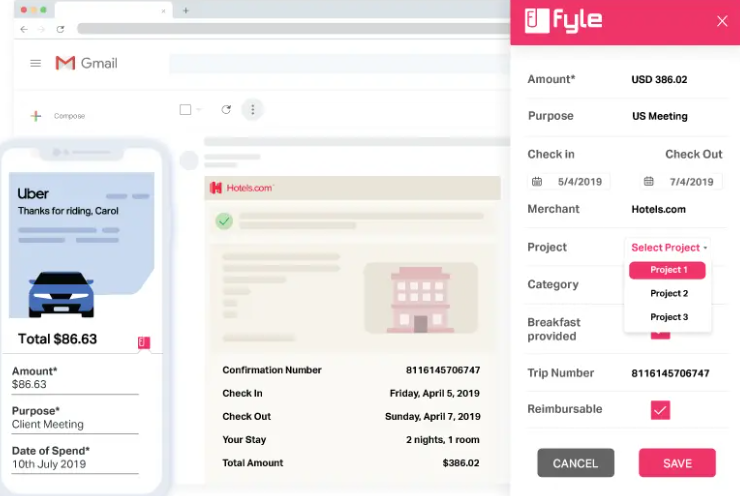This screenshot has height=496, width=740.
Task: Click the SAVE button
Action: (x=677, y=463)
